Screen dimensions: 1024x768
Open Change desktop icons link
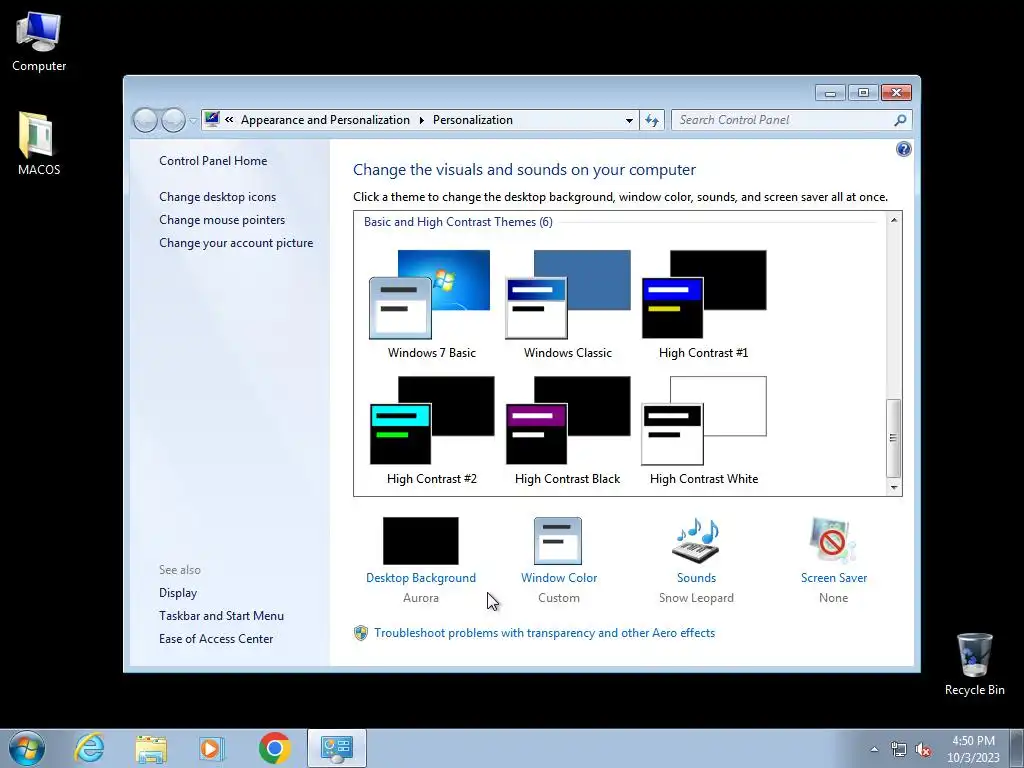coord(217,197)
